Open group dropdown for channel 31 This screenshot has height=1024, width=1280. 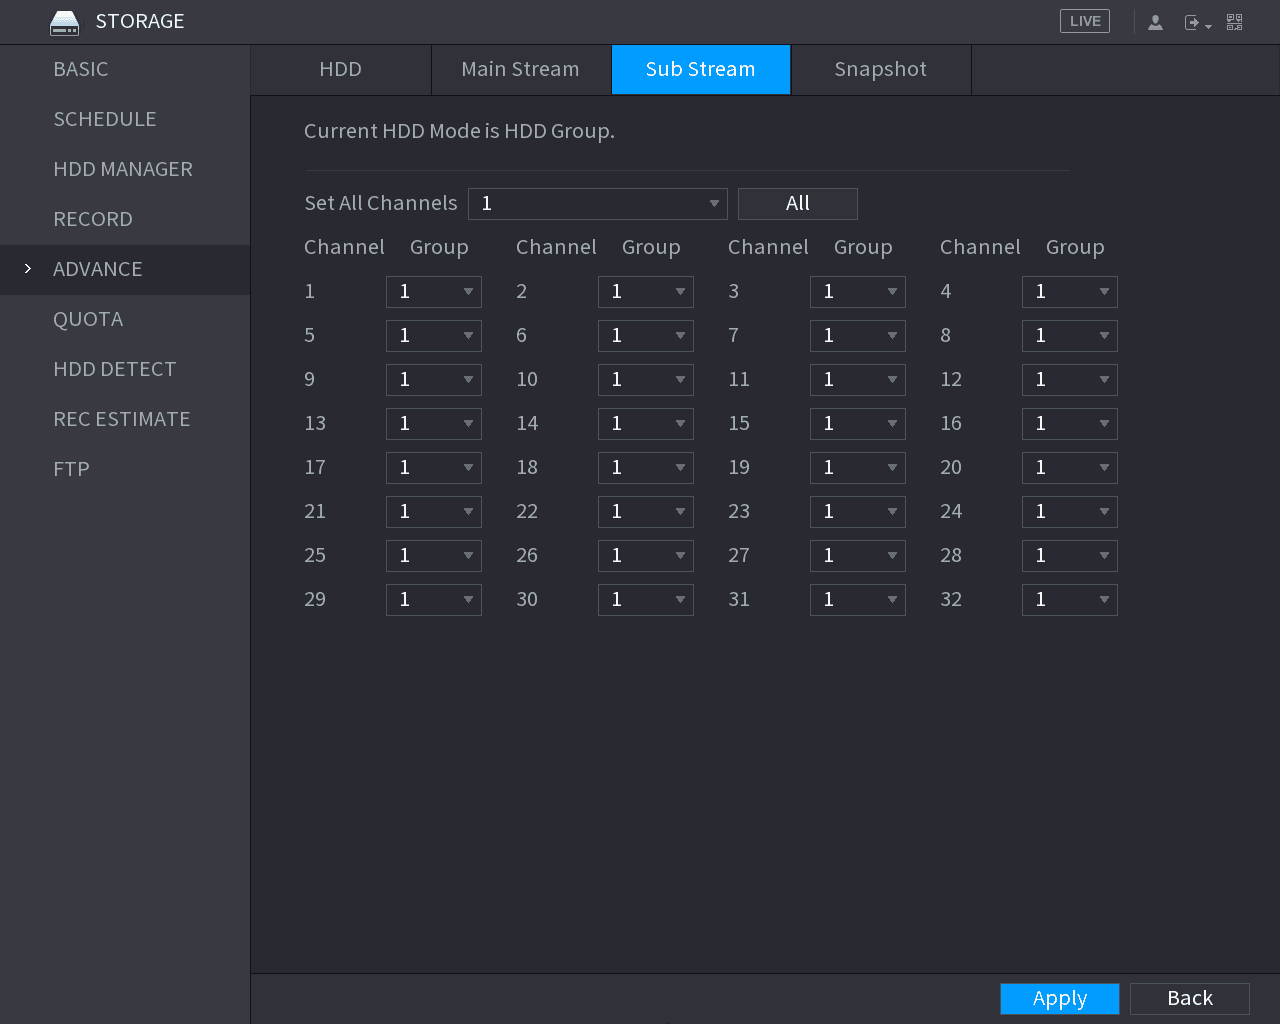[x=858, y=600]
